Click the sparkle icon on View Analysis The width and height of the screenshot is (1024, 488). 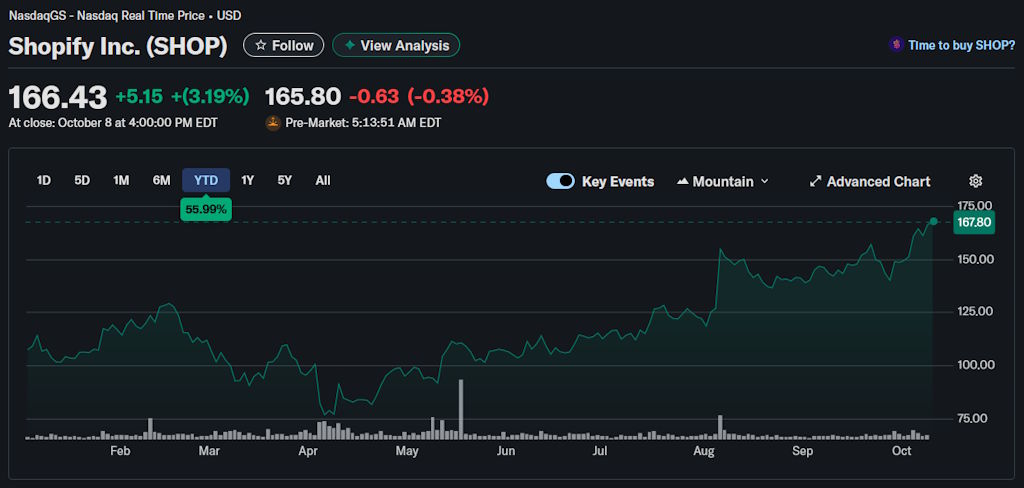[349, 46]
